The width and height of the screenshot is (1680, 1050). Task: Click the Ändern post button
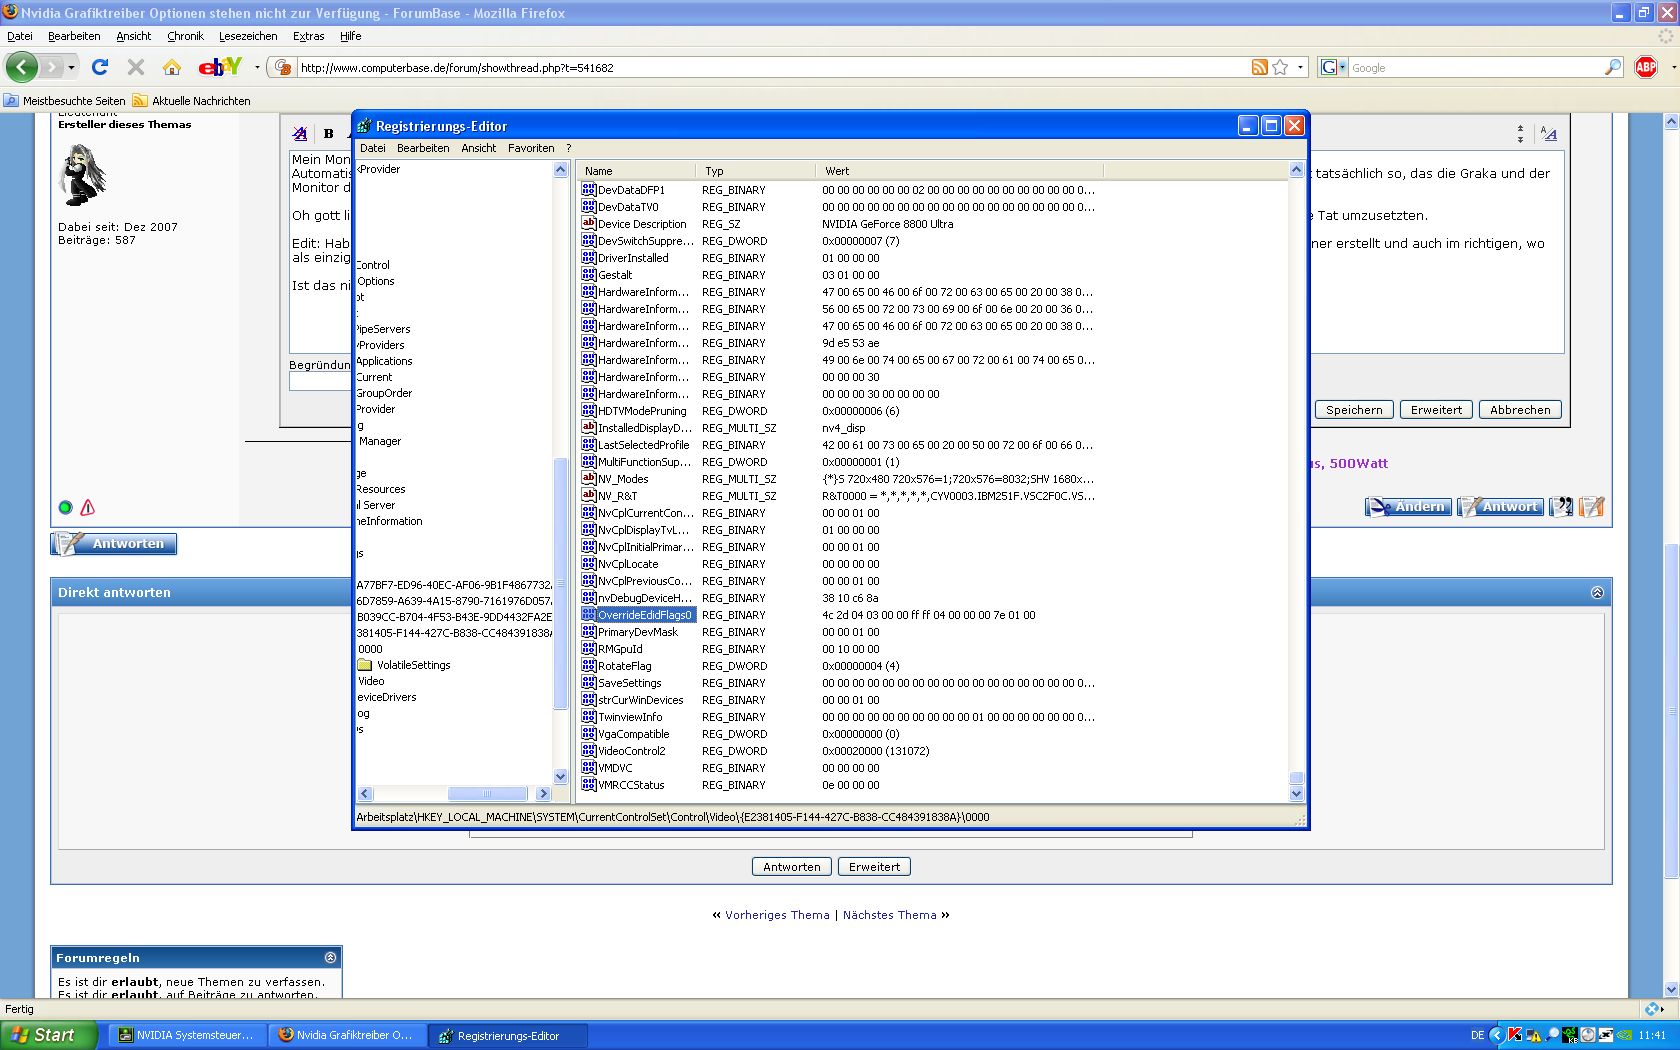pos(1409,507)
